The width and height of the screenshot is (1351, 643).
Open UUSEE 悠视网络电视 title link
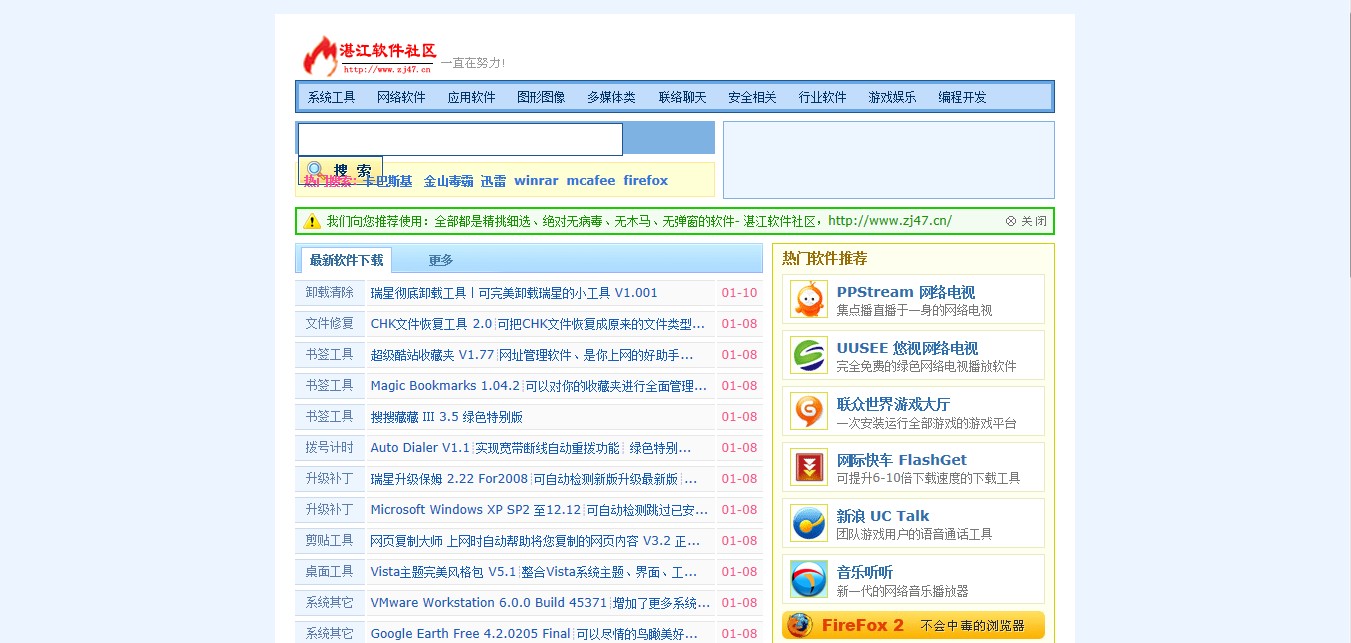pos(908,349)
